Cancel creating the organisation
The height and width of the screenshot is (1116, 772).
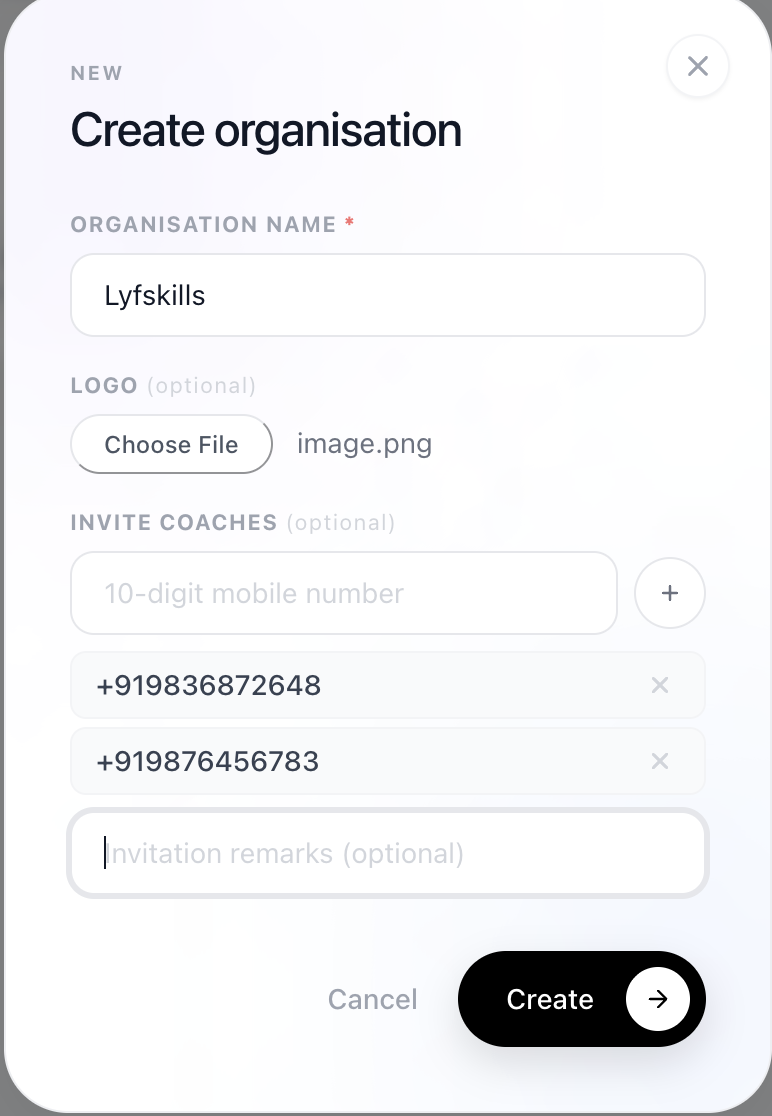[372, 999]
